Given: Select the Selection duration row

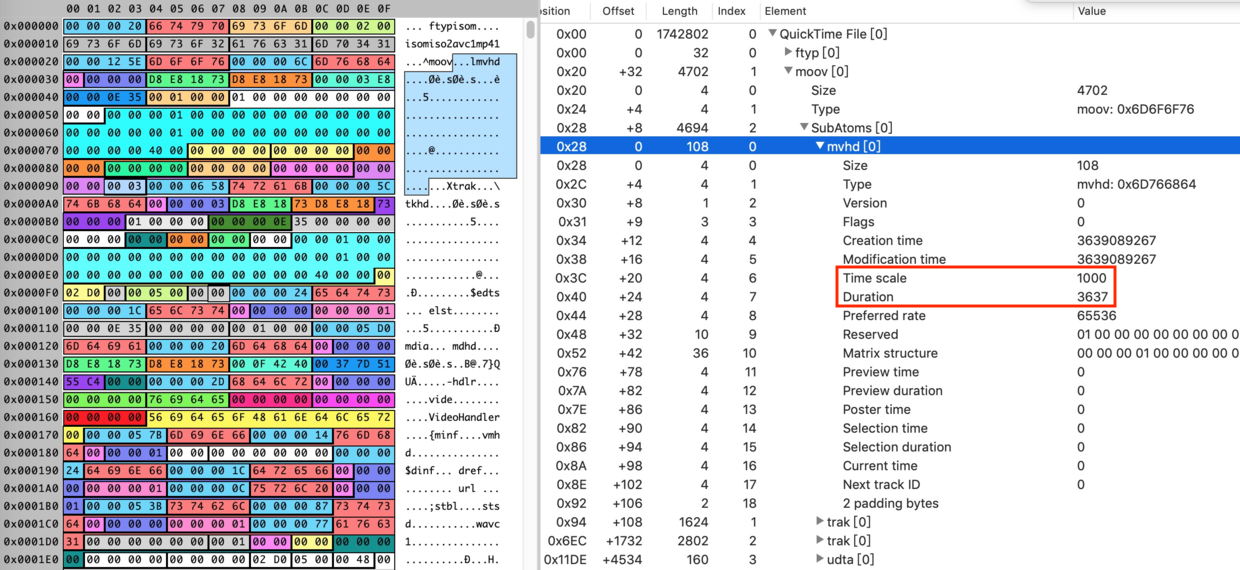Looking at the screenshot, I should [x=890, y=447].
